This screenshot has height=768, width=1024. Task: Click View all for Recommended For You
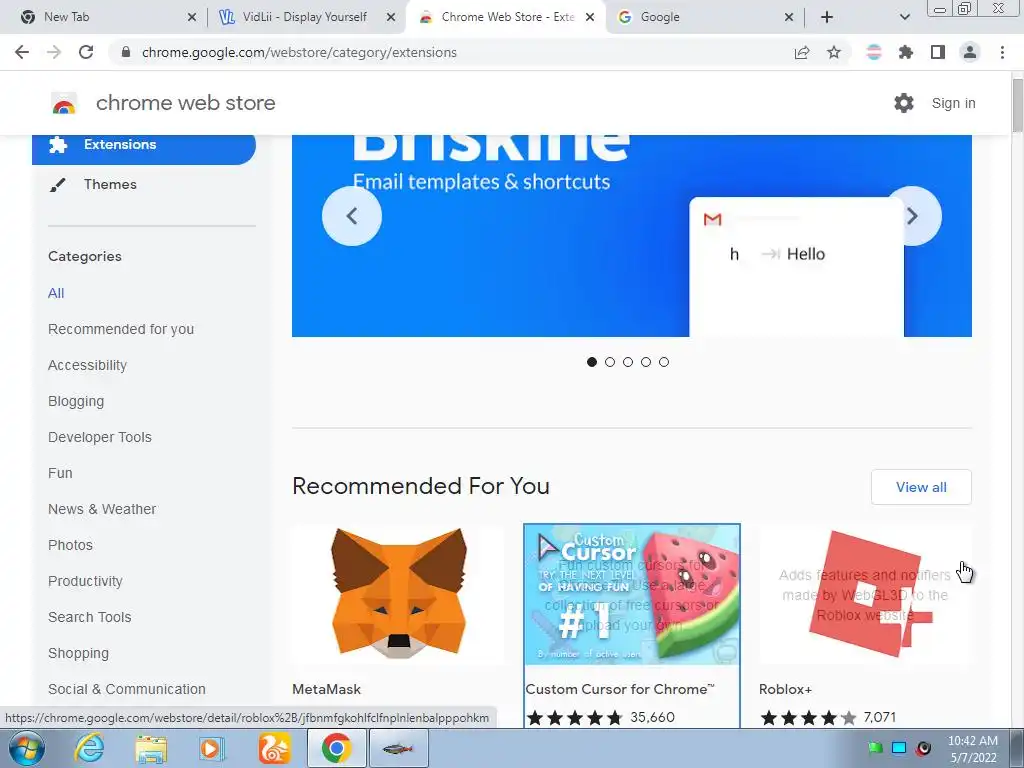[921, 487]
